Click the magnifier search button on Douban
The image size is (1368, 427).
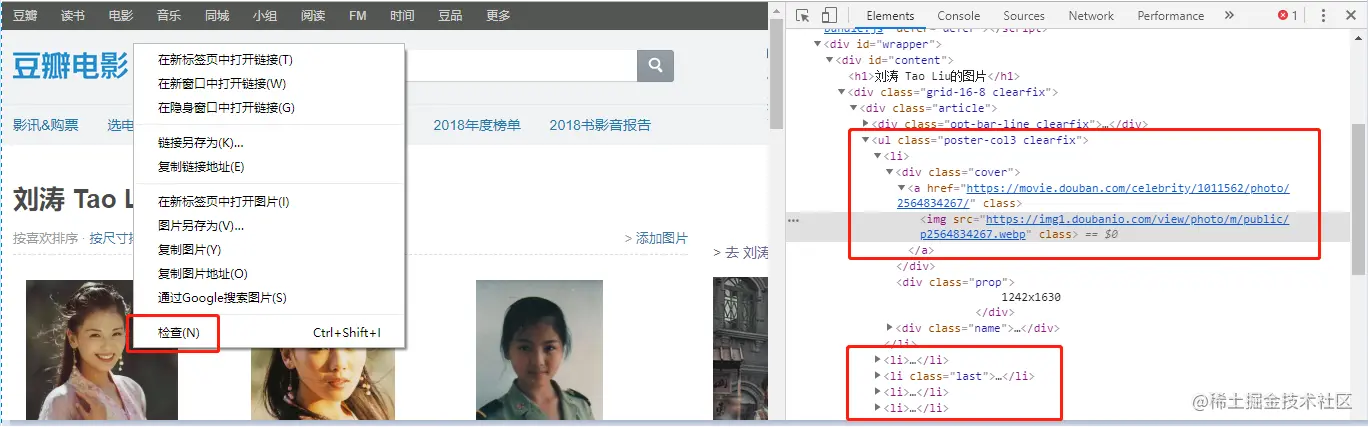(656, 65)
